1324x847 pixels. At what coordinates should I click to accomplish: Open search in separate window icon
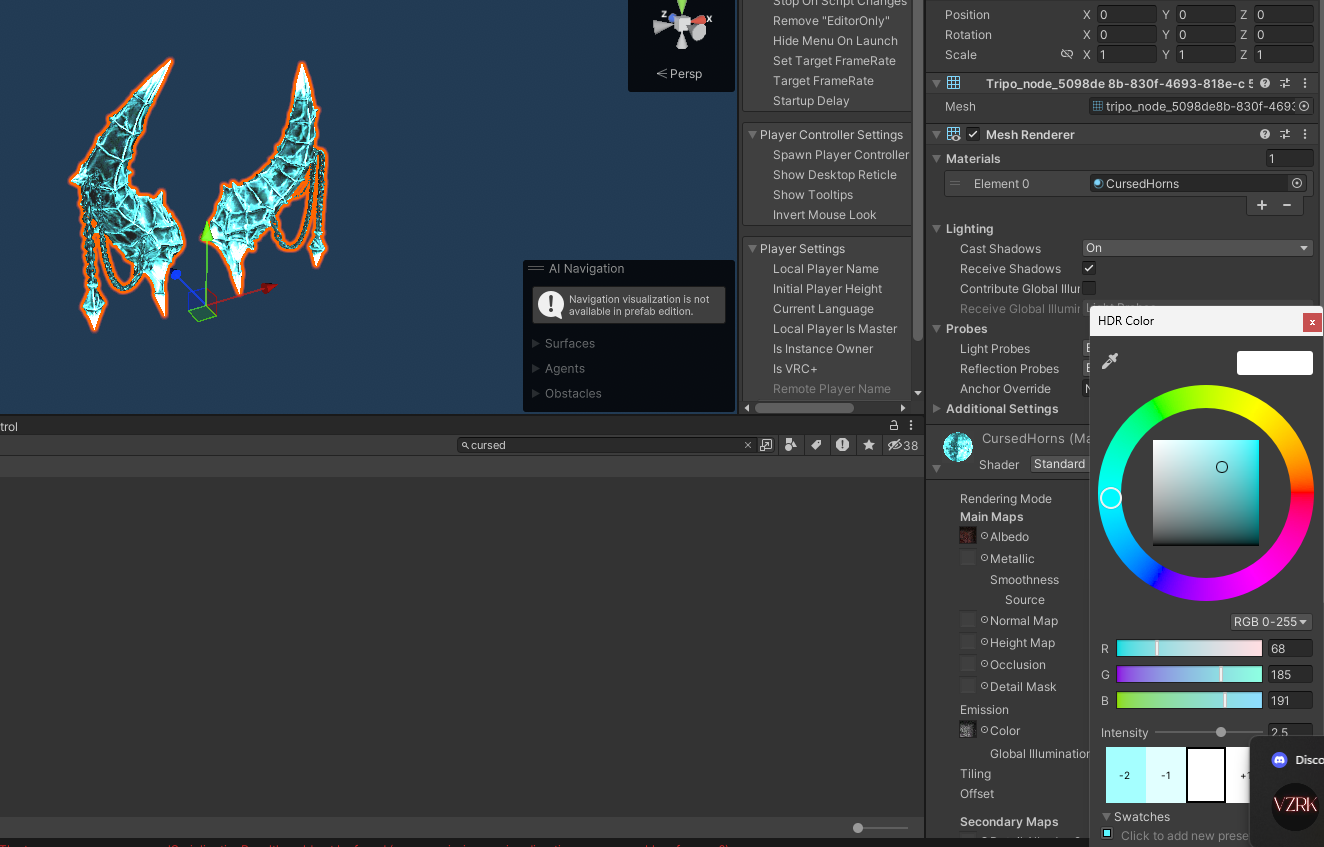coord(766,445)
